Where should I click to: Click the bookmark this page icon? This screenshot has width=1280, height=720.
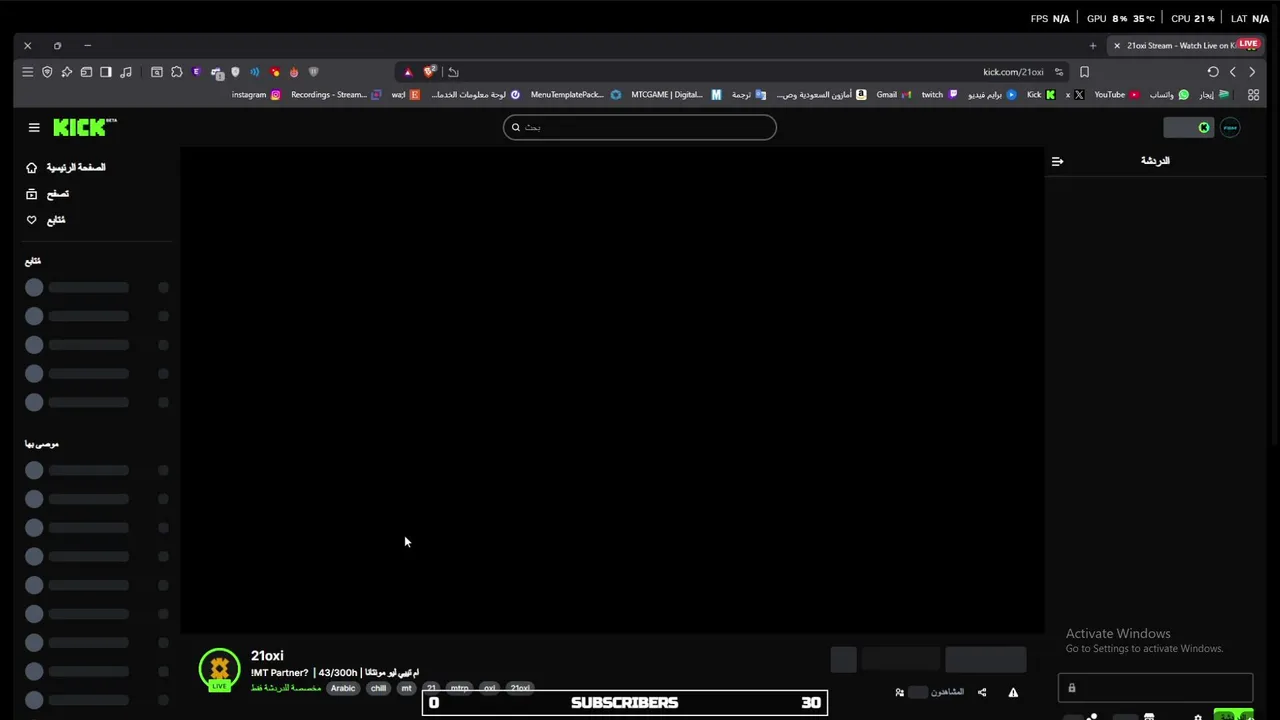point(1084,72)
